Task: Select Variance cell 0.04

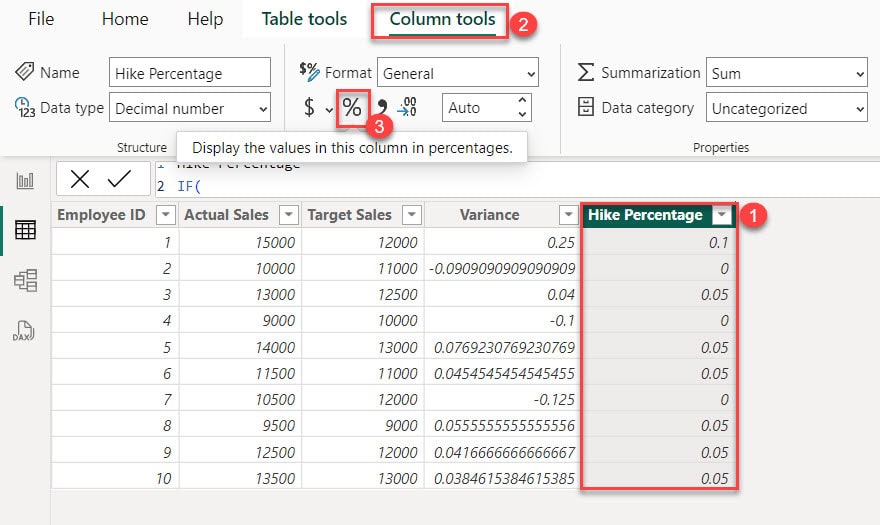Action: 503,294
